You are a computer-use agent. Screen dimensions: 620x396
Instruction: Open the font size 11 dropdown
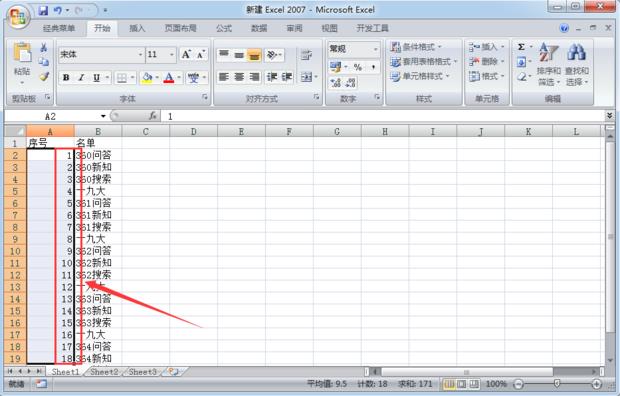pos(172,55)
